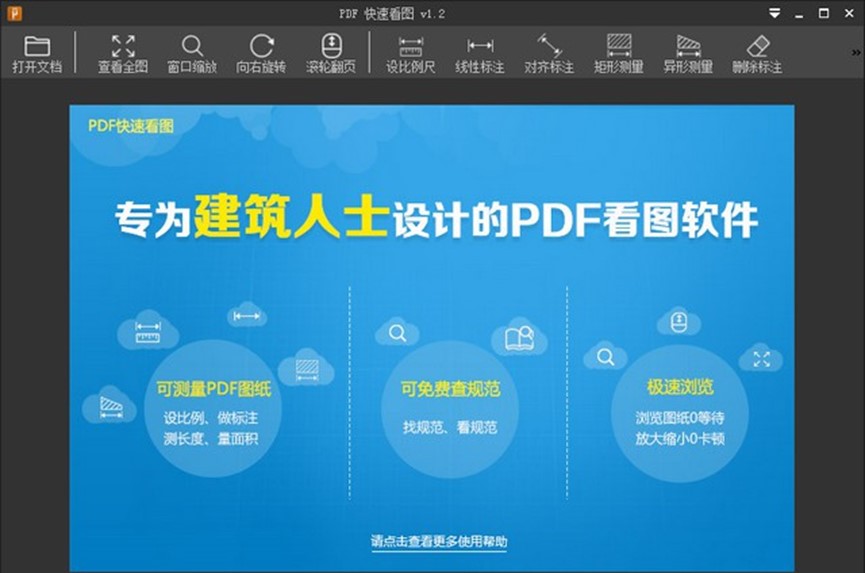The width and height of the screenshot is (865, 573).
Task: Click the 测长度、量面积 text
Action: coord(211,438)
